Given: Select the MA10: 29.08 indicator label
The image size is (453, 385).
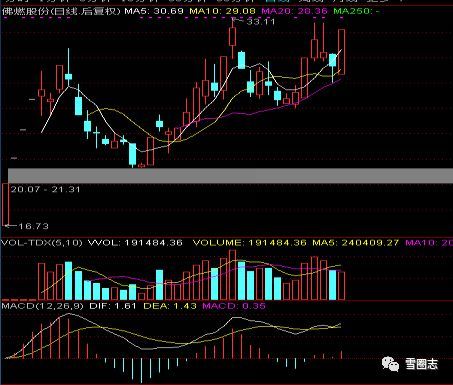Looking at the screenshot, I should point(223,11).
